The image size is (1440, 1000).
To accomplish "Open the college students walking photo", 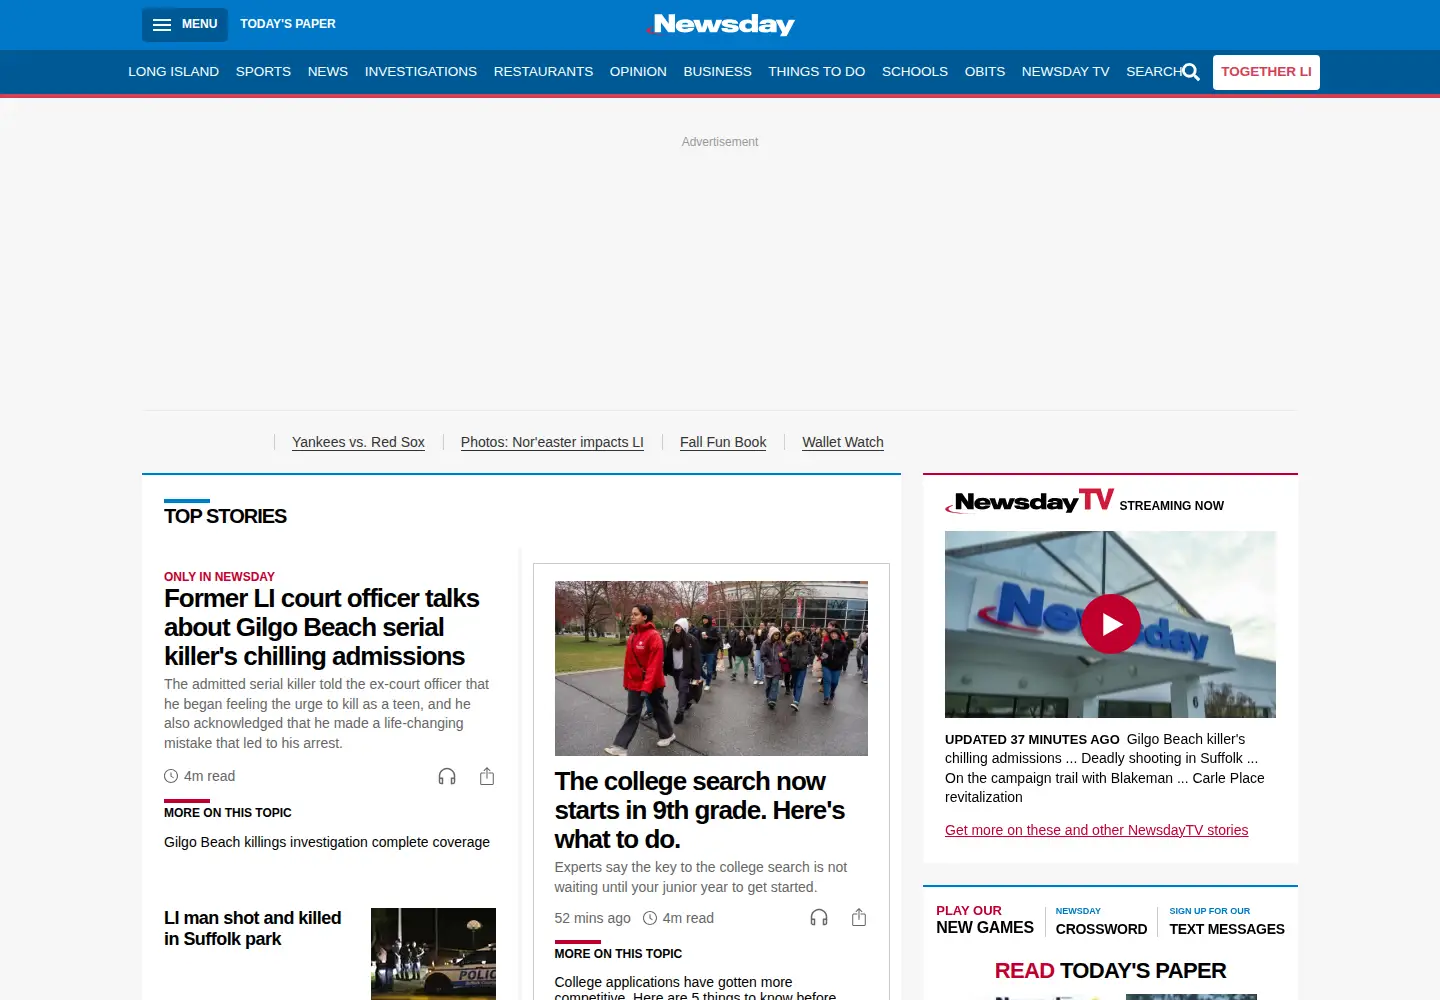I will click(711, 668).
